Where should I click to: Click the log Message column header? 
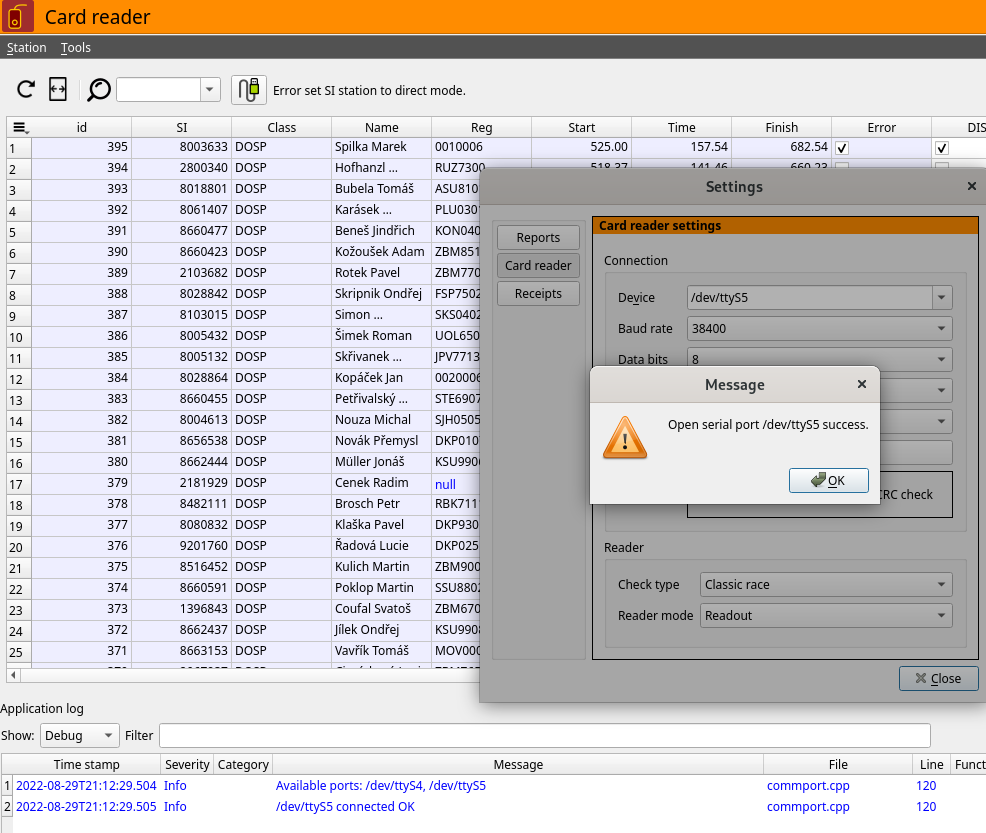518,764
